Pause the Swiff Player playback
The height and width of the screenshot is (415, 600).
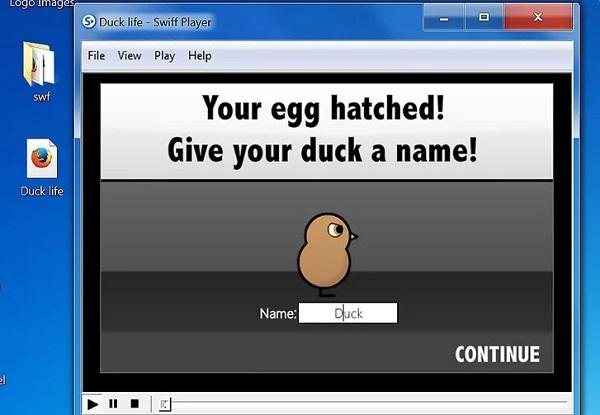pyautogui.click(x=113, y=404)
